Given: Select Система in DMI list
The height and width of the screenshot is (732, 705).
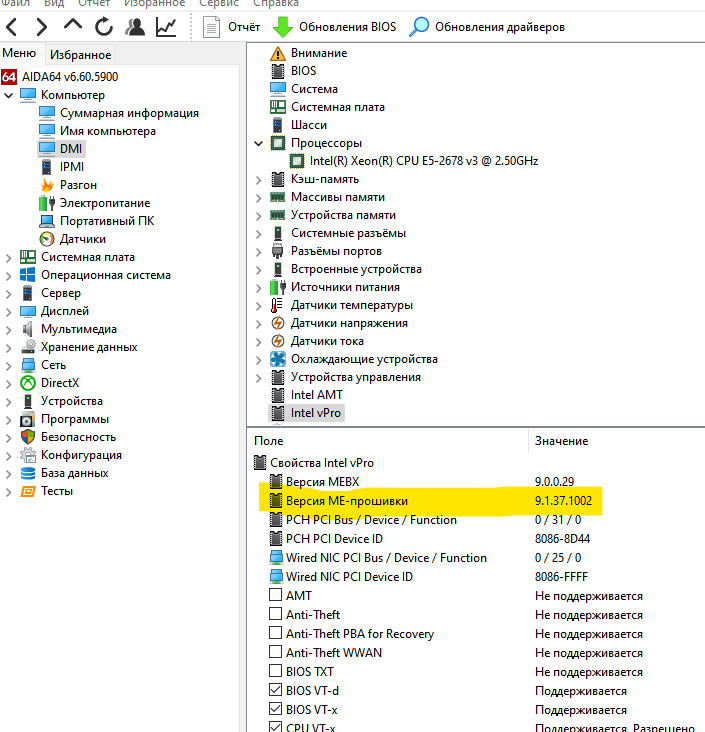Looking at the screenshot, I should (x=304, y=89).
